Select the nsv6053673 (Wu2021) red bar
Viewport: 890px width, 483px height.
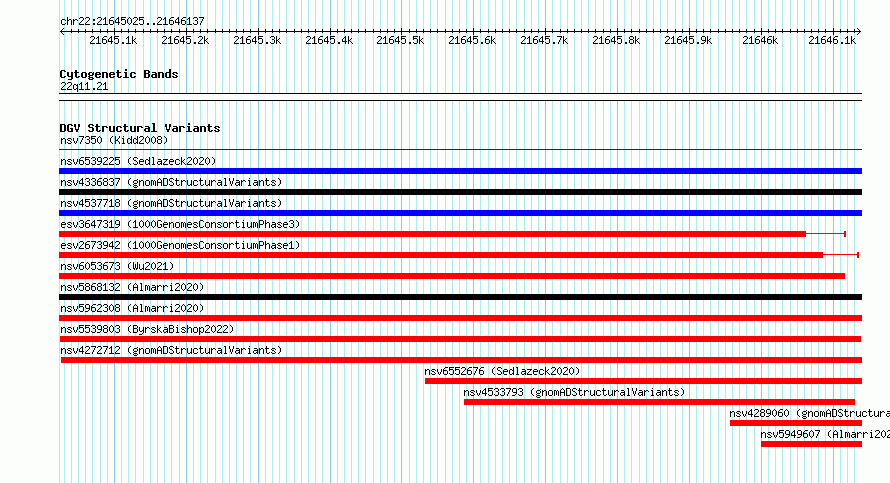(x=452, y=276)
